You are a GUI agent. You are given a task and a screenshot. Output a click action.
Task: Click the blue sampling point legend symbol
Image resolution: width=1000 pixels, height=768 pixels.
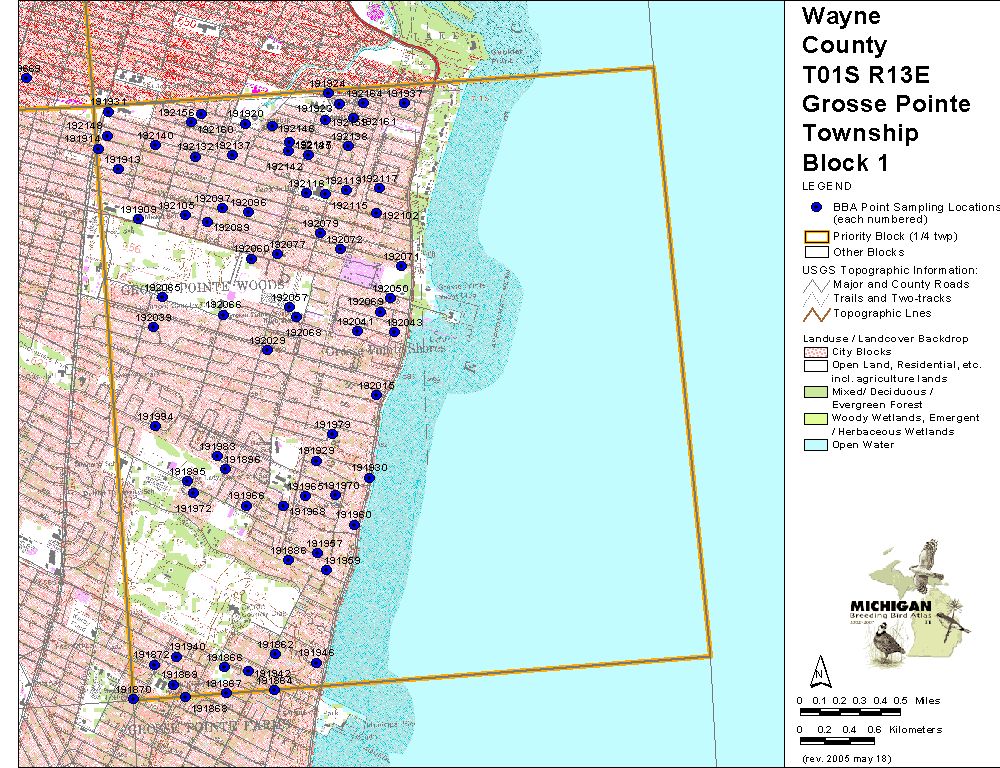(816, 207)
